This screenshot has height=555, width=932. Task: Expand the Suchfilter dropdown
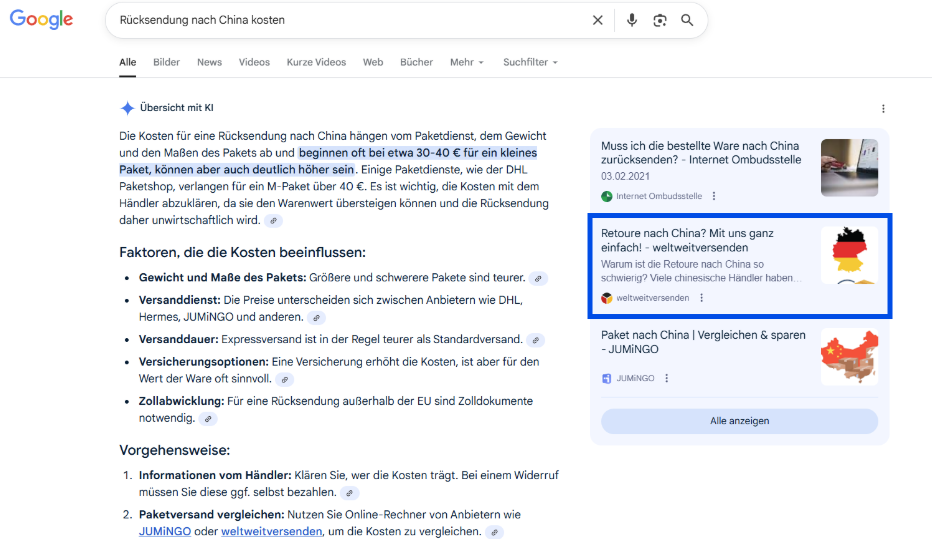530,62
